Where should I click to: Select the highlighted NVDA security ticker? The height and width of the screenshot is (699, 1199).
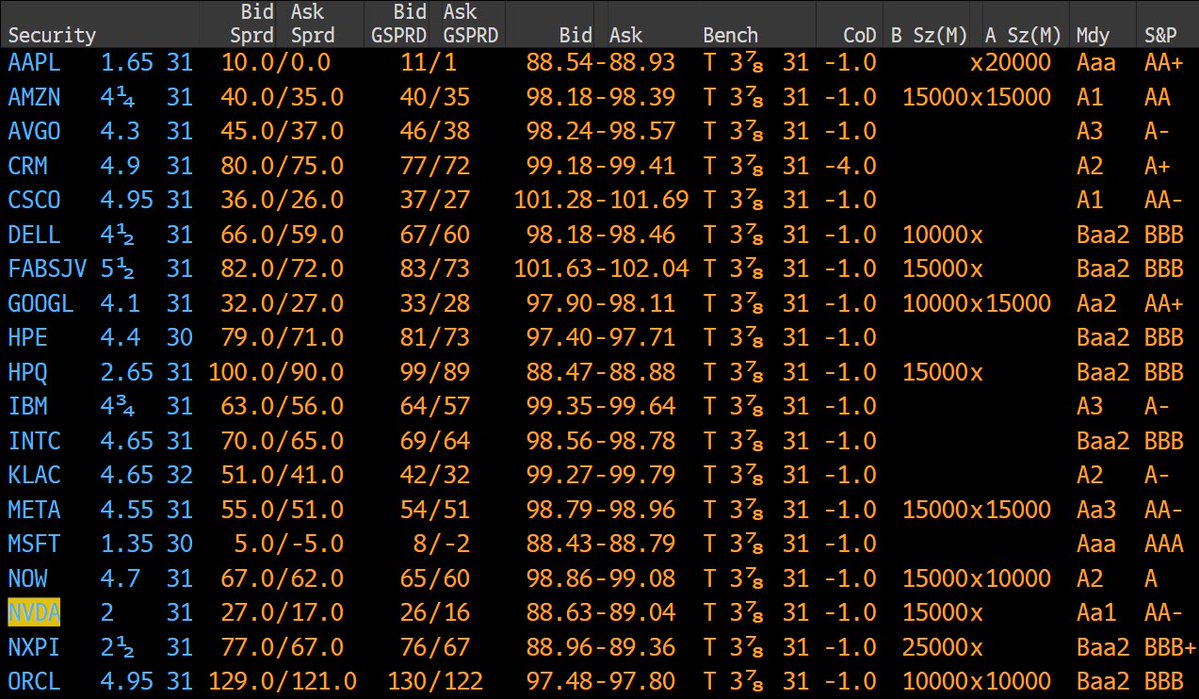[34, 613]
